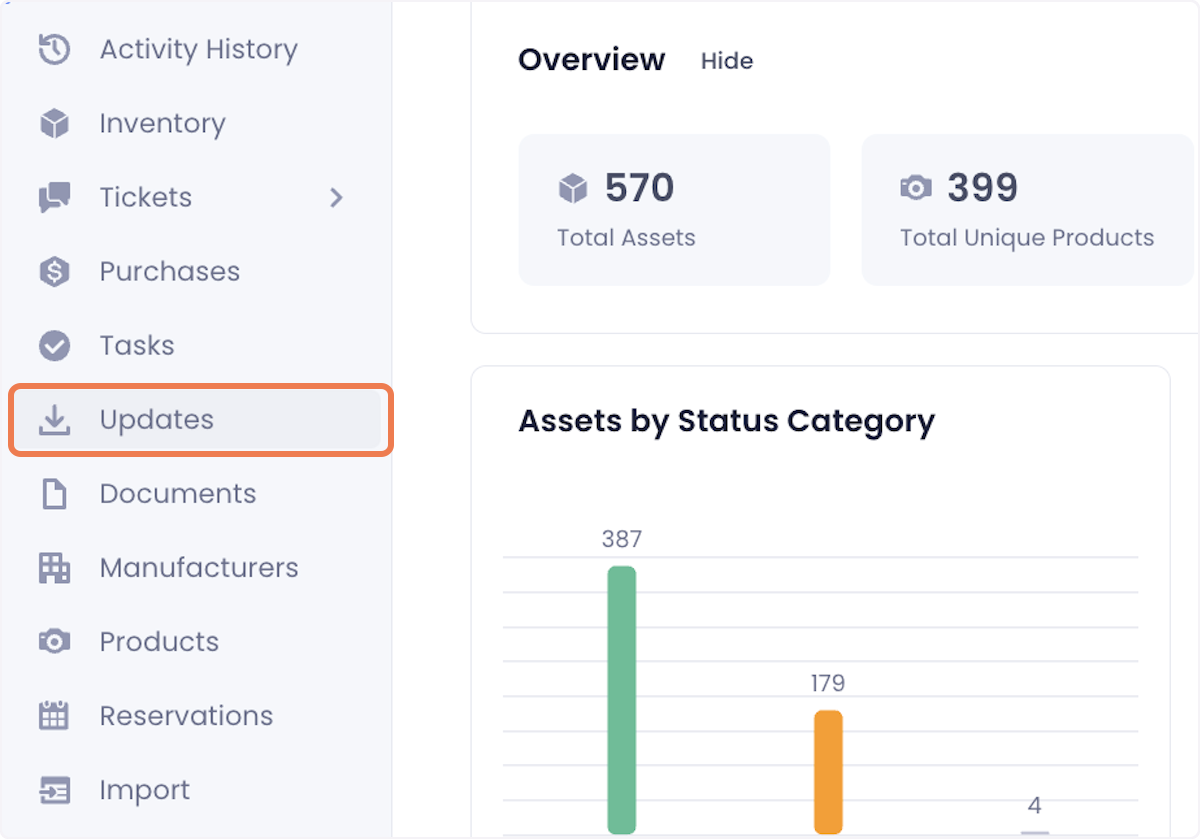
Task: Click the Import arrow icon
Action: click(54, 790)
